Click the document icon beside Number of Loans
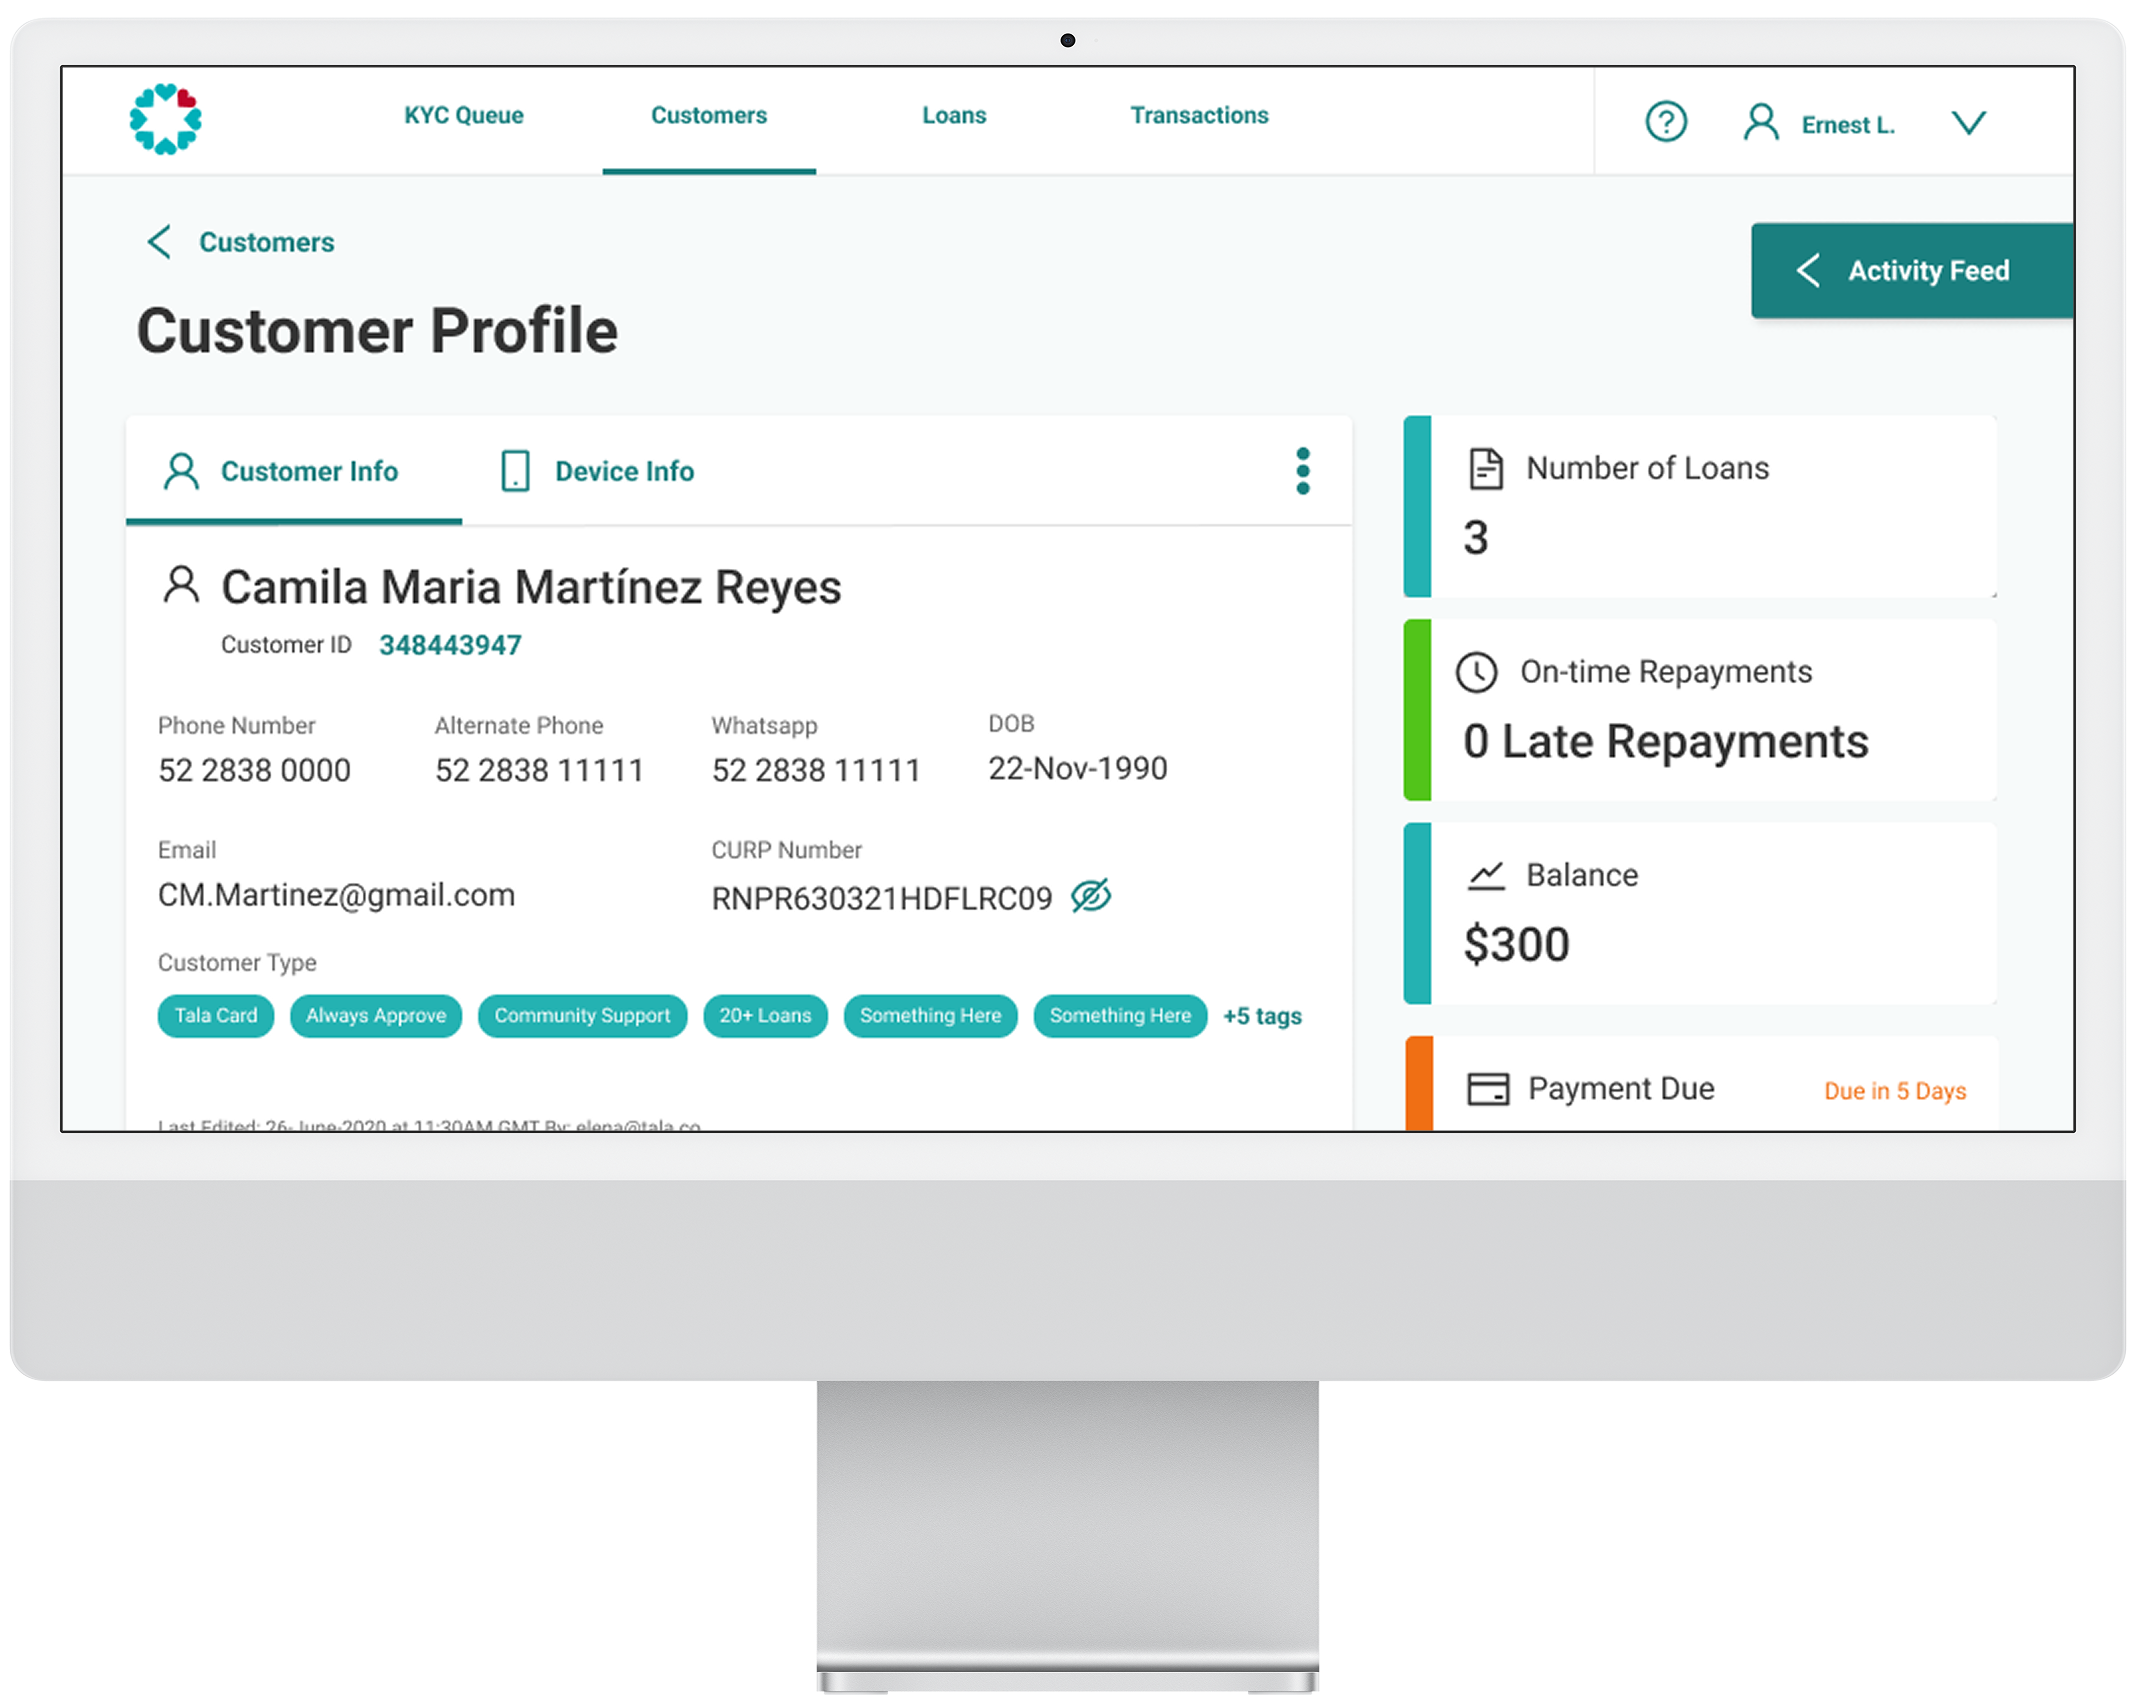This screenshot has width=2136, height=1704. click(x=1486, y=468)
